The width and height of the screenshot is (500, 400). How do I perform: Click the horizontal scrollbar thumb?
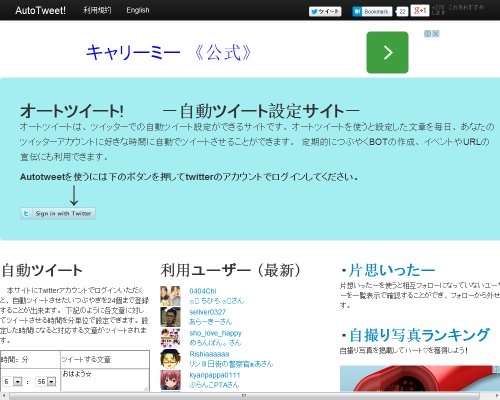coord(244,396)
